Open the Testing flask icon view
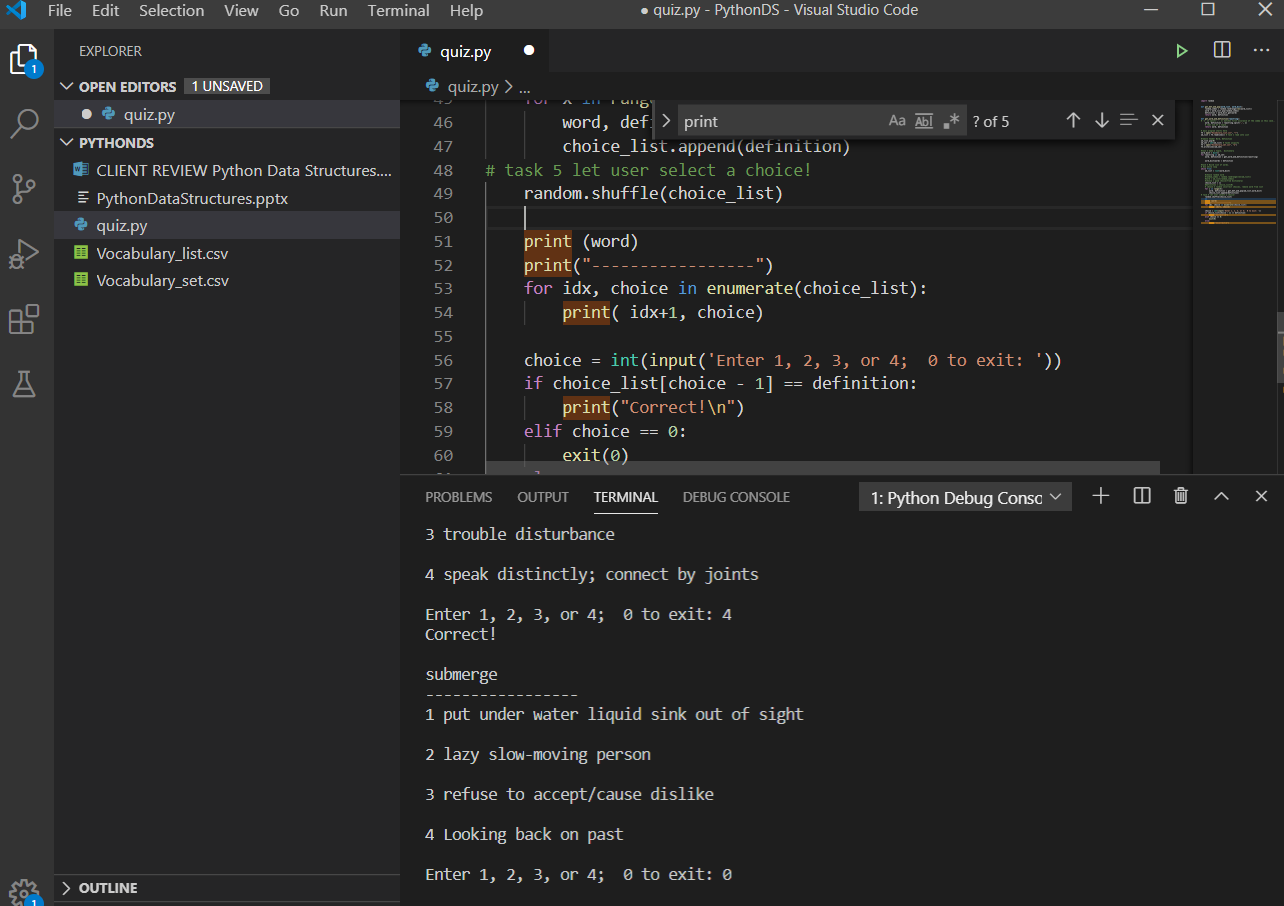 click(24, 383)
